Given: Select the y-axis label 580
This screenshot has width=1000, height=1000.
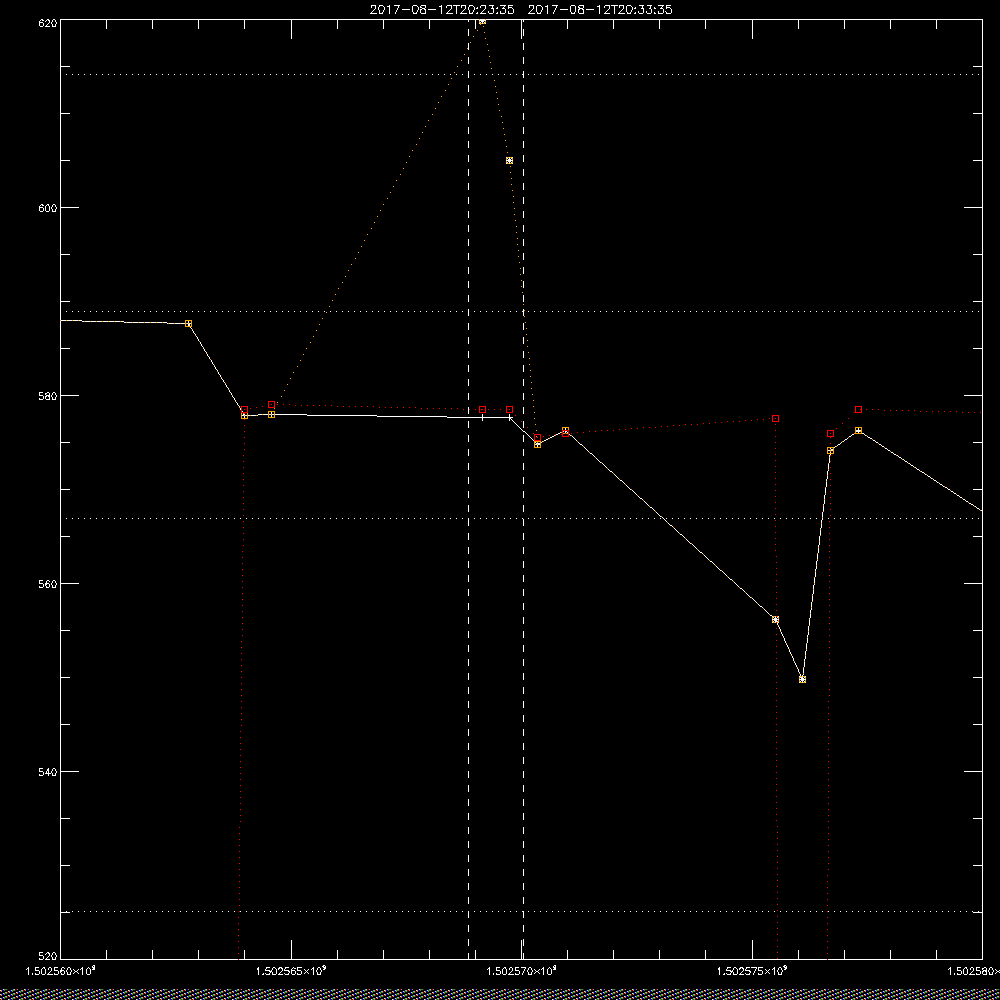Looking at the screenshot, I should click(x=48, y=395).
